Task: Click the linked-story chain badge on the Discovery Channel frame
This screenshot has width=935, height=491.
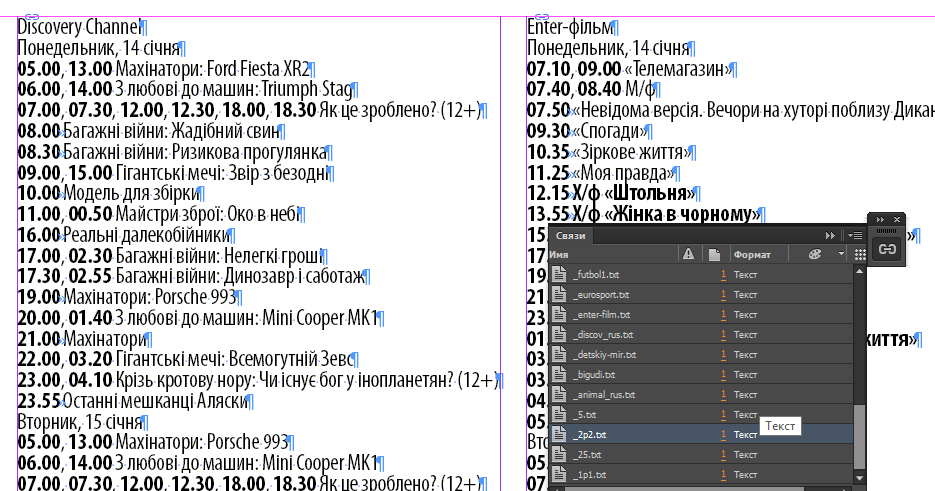Action: coord(32,17)
